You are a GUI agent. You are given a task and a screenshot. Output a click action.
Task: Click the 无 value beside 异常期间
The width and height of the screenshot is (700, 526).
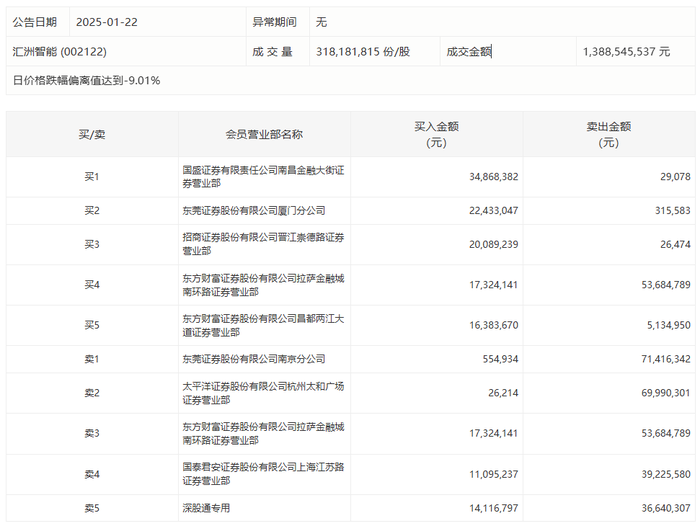point(321,22)
